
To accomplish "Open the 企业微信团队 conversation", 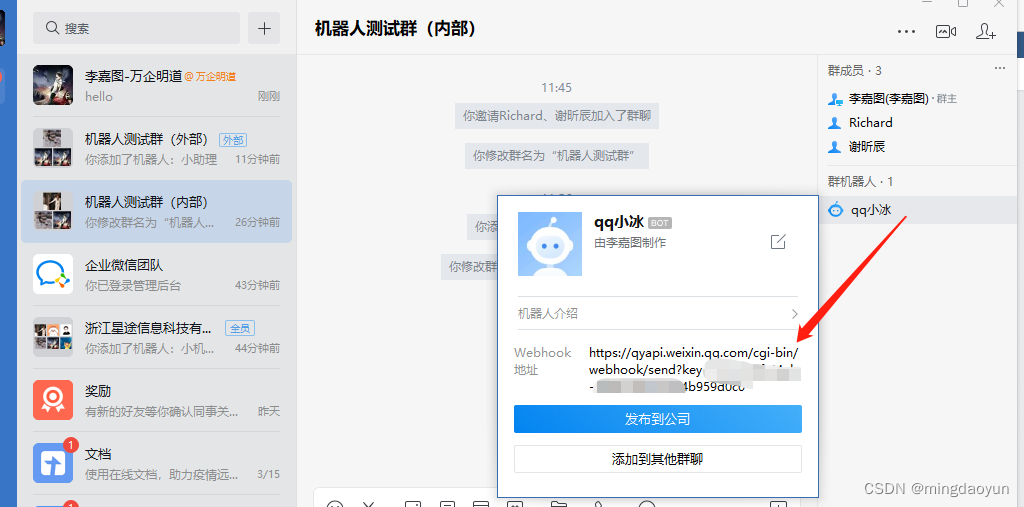I will (157, 275).
